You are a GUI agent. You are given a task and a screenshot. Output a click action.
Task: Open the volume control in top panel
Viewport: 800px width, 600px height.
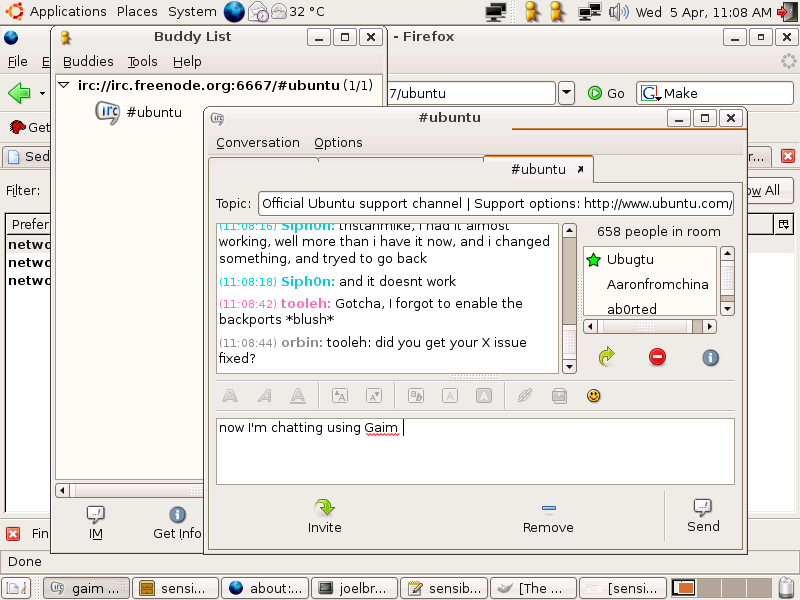point(618,12)
